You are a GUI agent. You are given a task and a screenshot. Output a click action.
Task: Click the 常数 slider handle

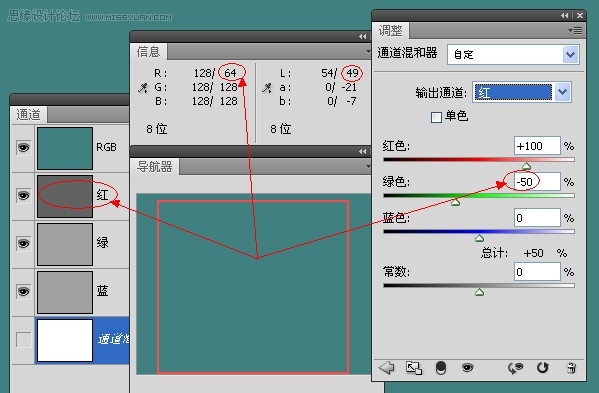(x=479, y=292)
